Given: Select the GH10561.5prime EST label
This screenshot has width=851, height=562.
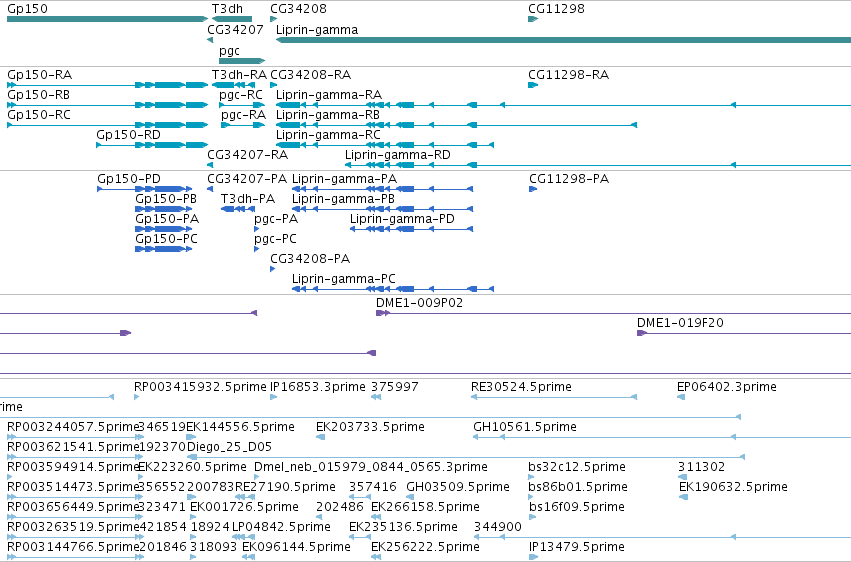Looking at the screenshot, I should (525, 427).
